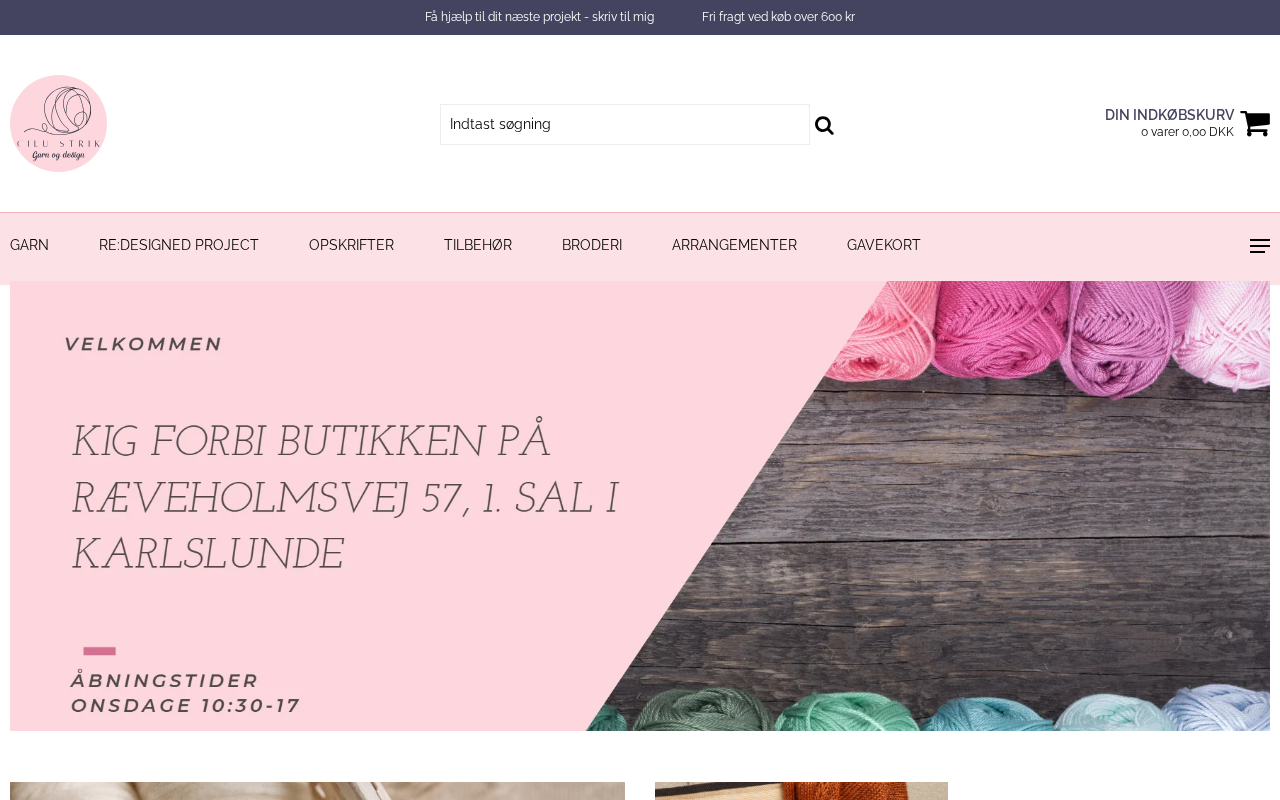Open DIN INDKØBSKURV link
The height and width of the screenshot is (800, 1280).
(1169, 115)
